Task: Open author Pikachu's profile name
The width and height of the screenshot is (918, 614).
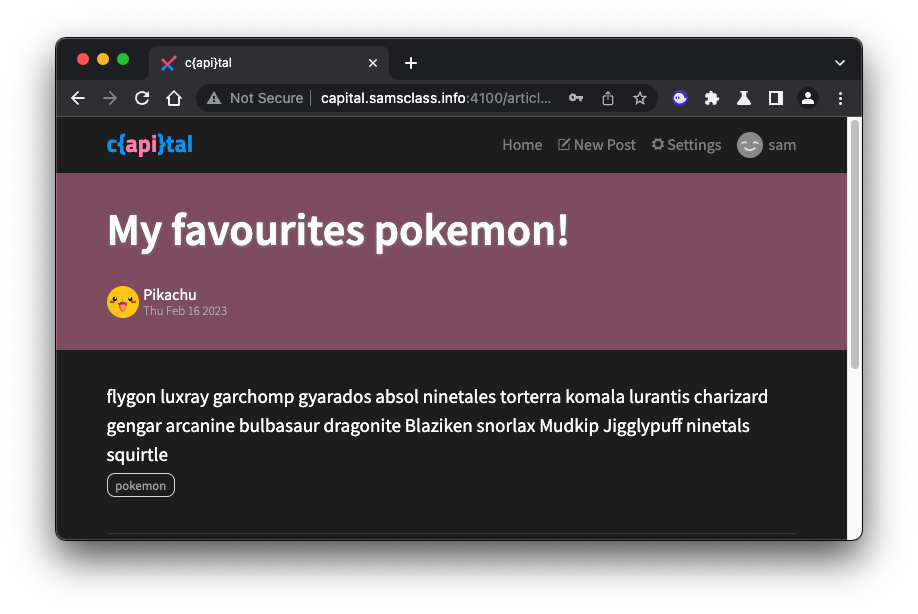Action: coord(170,294)
